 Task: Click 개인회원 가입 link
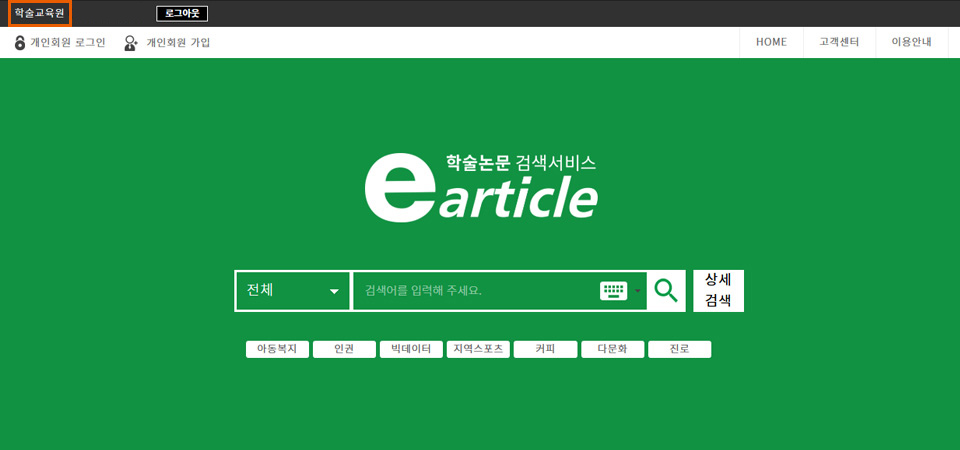(x=178, y=43)
